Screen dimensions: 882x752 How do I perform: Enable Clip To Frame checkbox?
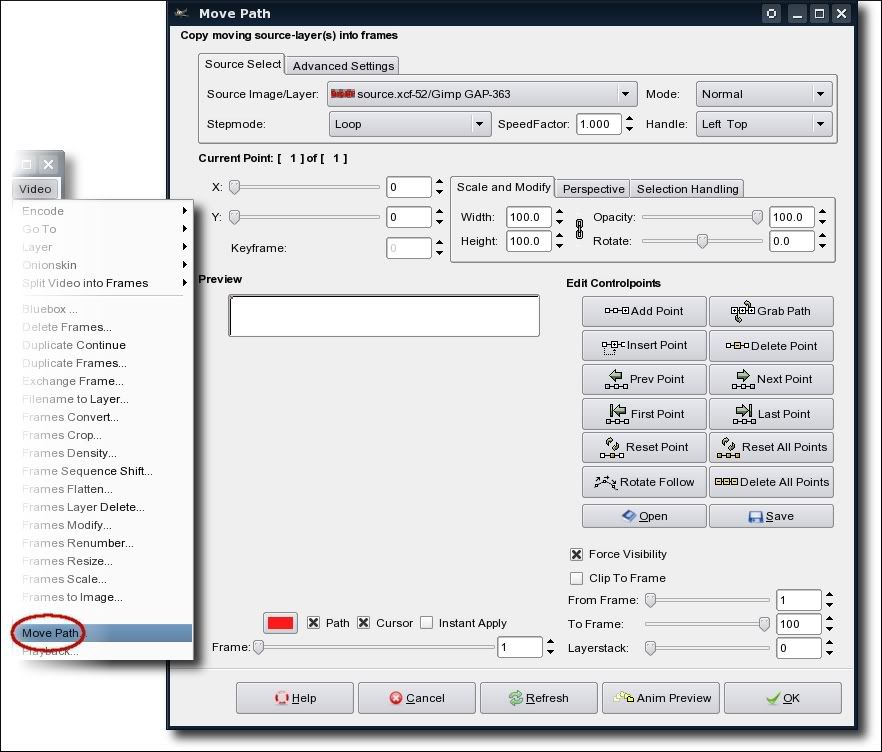[577, 578]
